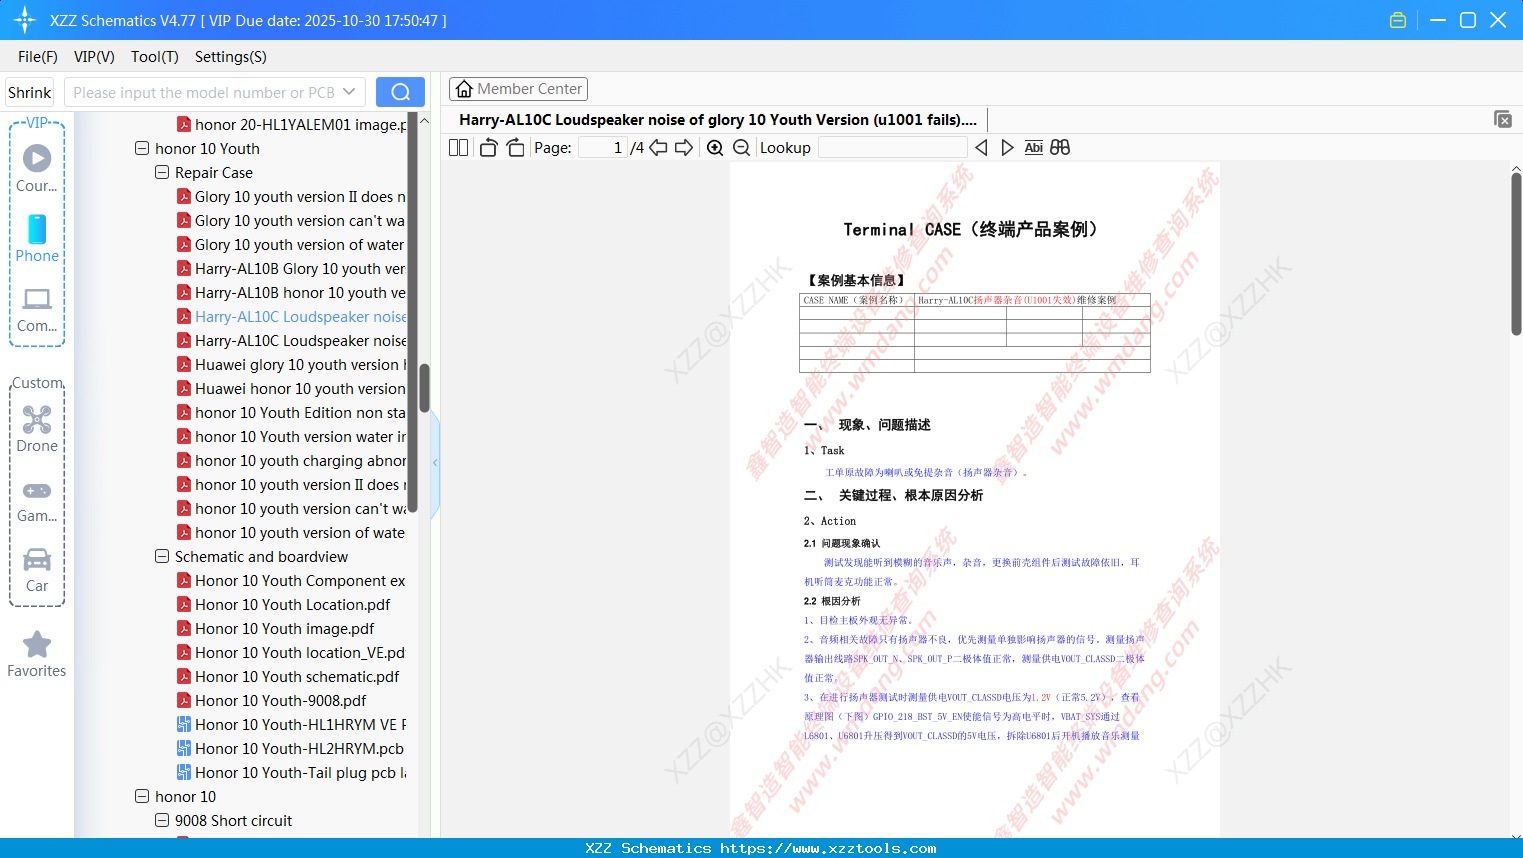Open the VIP(V) menu

(94, 57)
